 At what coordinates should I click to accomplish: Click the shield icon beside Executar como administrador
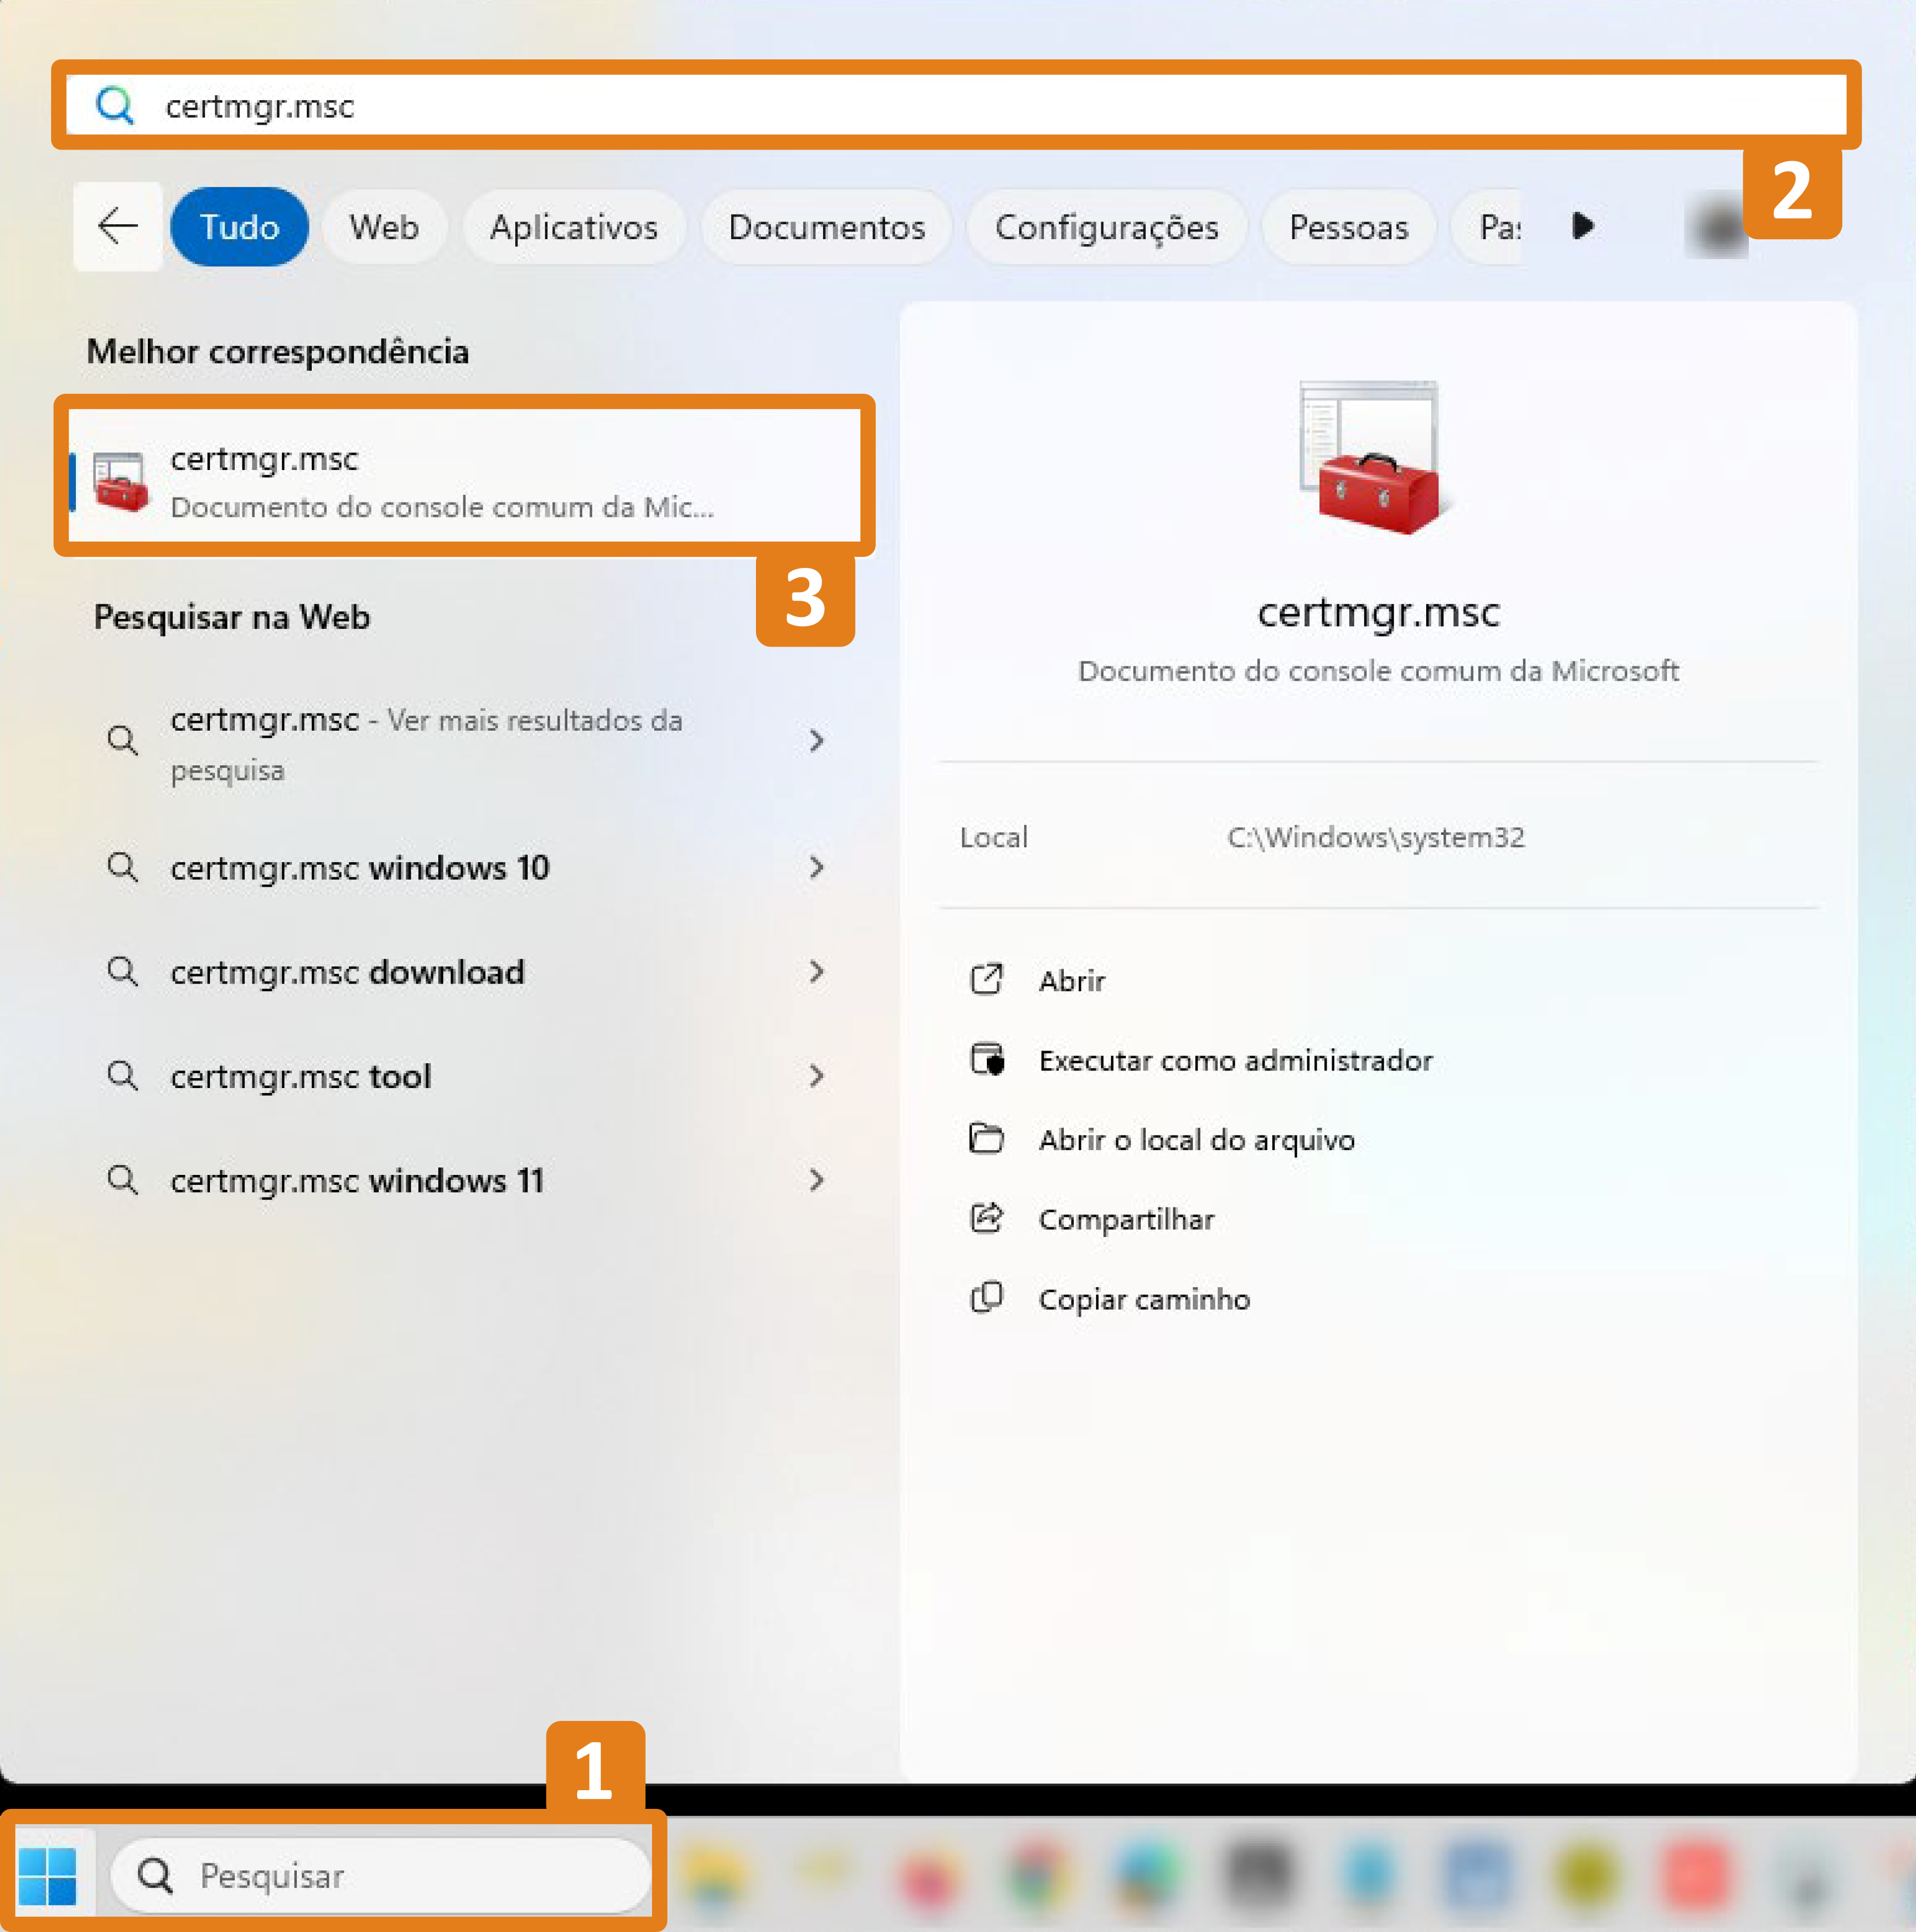click(x=986, y=1060)
